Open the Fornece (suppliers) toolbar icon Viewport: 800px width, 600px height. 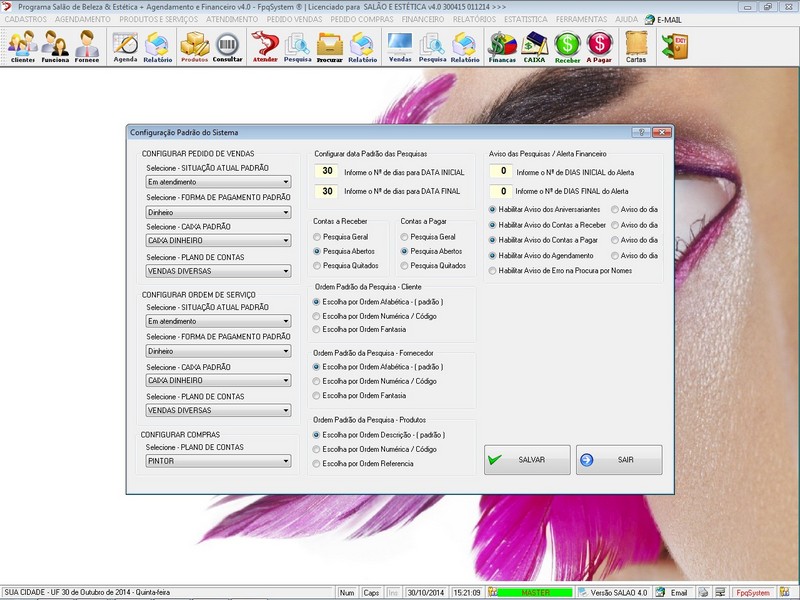pos(87,46)
